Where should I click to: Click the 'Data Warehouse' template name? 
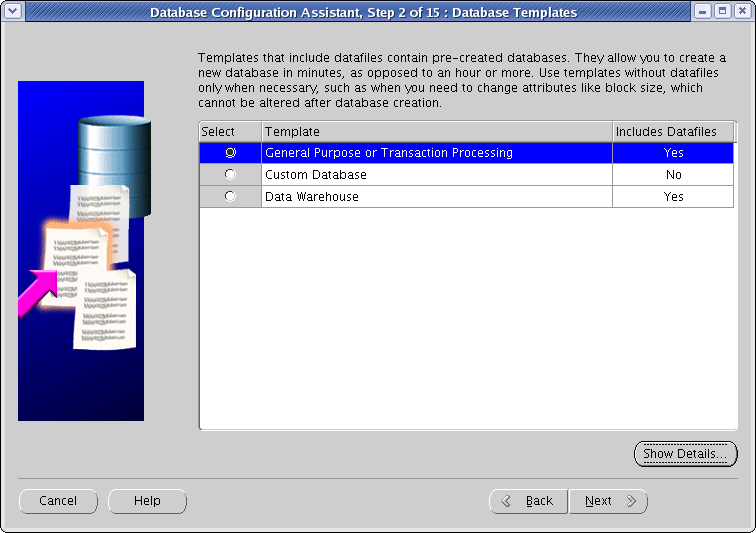(312, 197)
